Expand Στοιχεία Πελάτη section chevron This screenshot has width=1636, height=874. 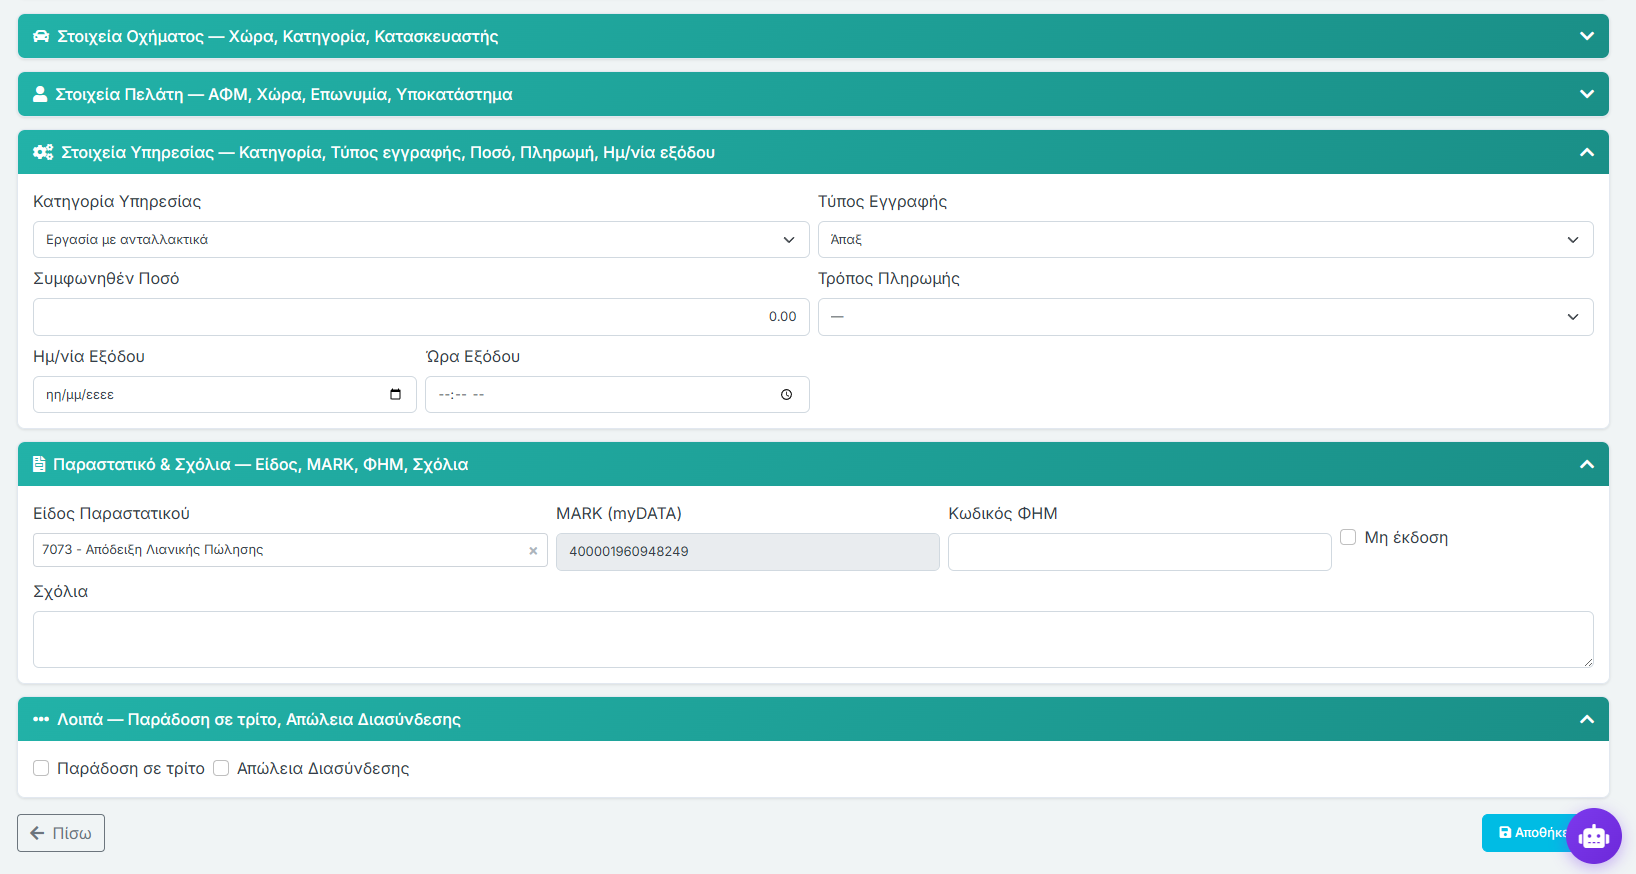[1587, 94]
